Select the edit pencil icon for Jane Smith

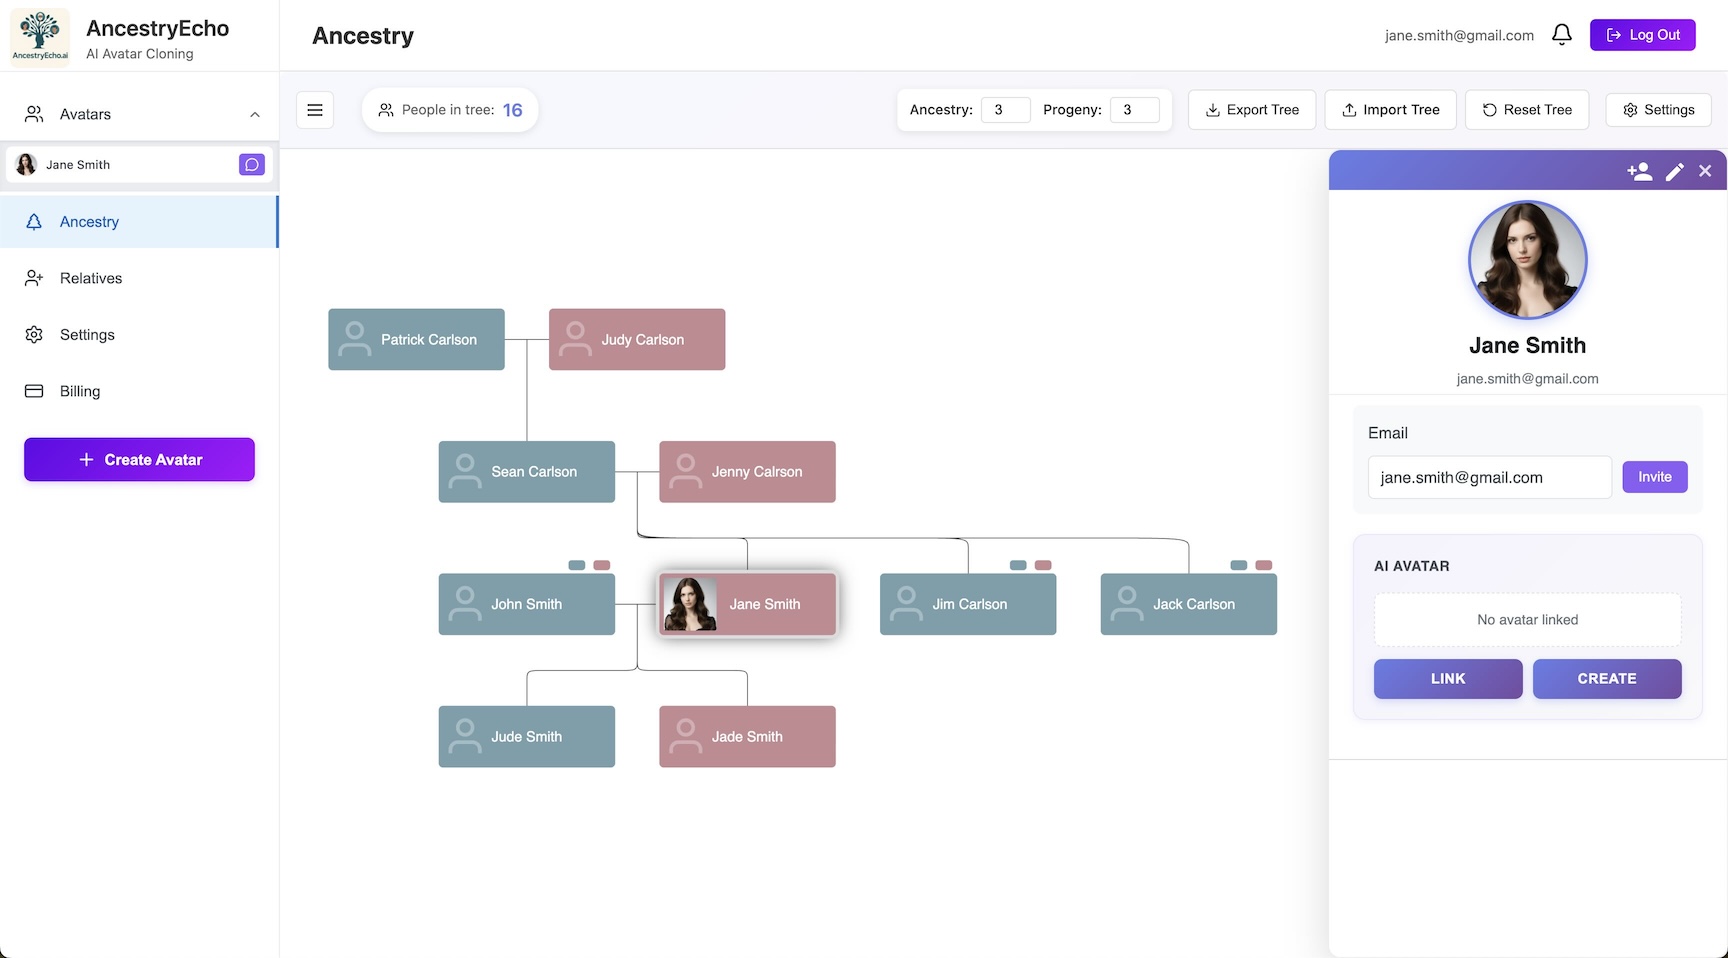pos(1675,171)
